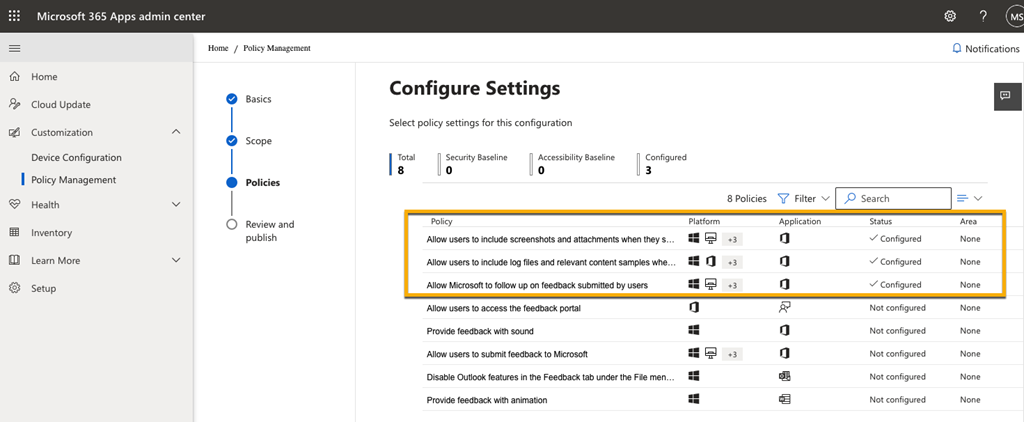Image resolution: width=1024 pixels, height=422 pixels.
Task: Open Allow users to include log files policy
Action: pyautogui.click(x=550, y=262)
